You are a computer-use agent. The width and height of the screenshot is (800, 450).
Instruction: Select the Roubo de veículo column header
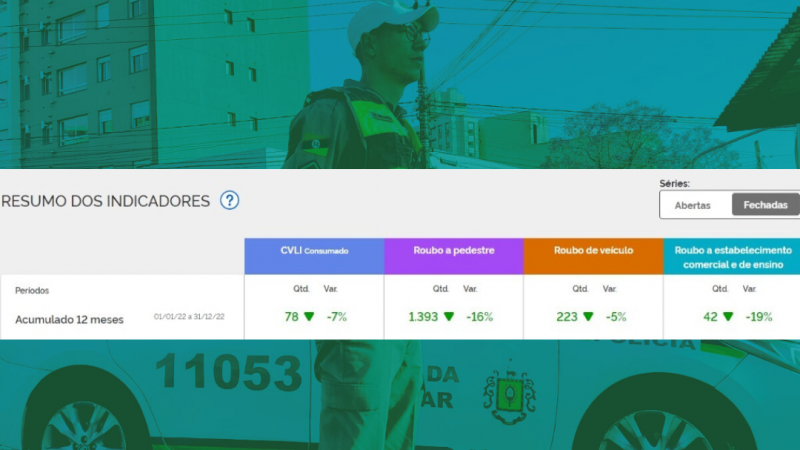coord(593,256)
